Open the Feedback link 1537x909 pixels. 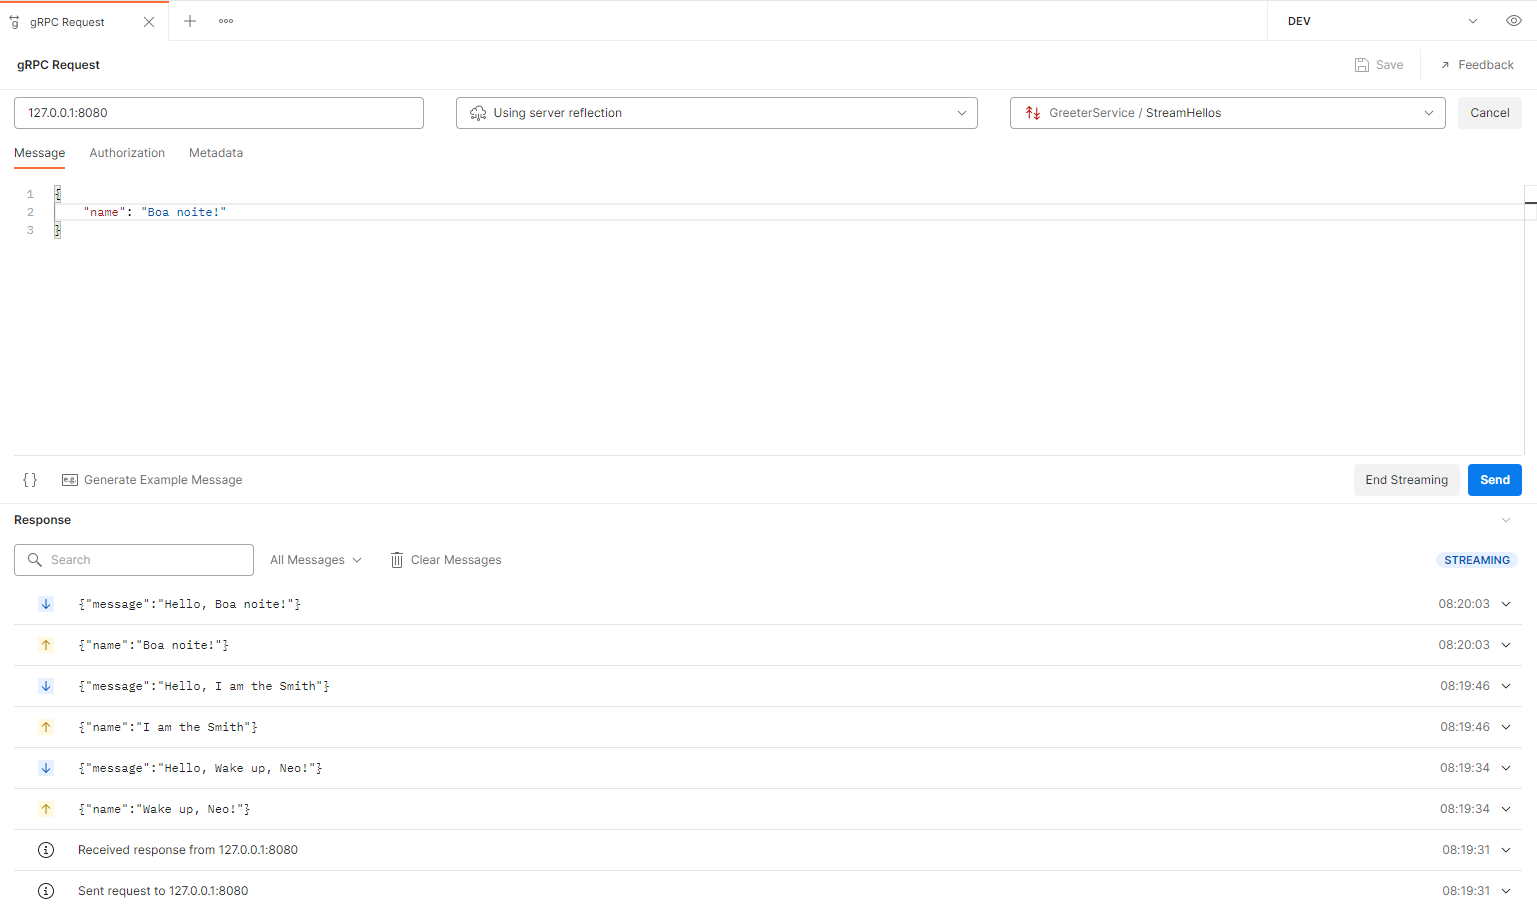pos(1476,65)
